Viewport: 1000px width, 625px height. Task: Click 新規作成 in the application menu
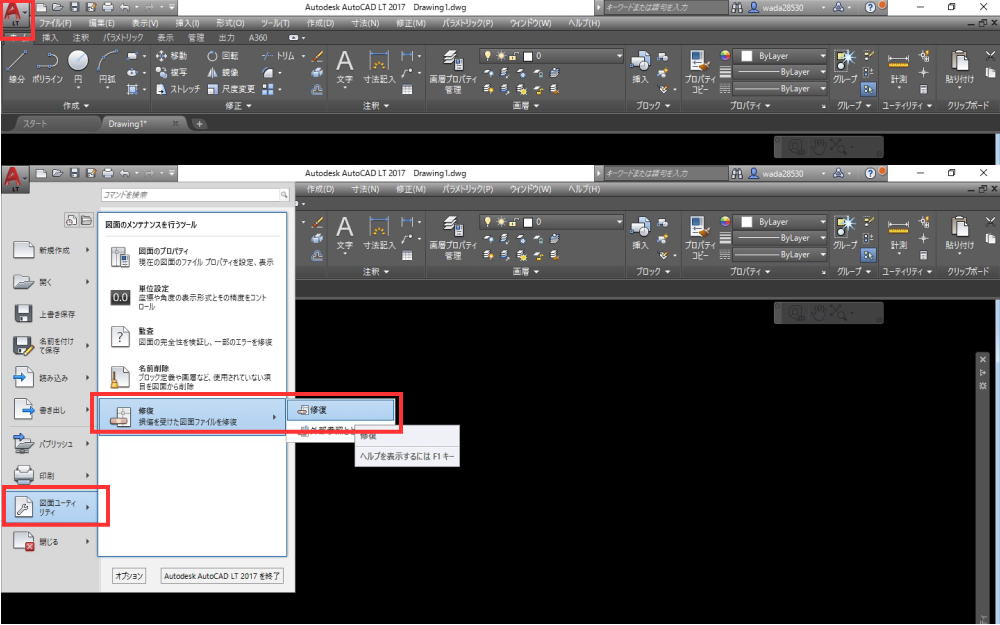point(51,250)
